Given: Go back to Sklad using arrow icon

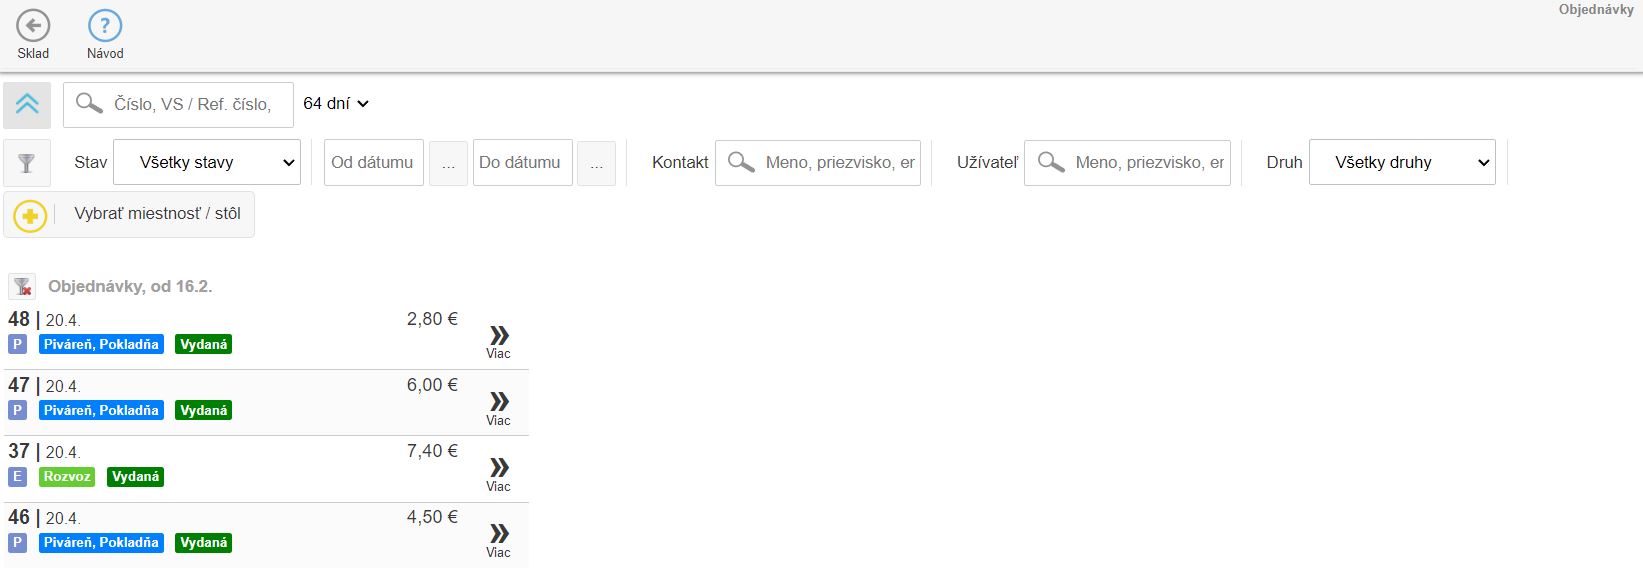Looking at the screenshot, I should (x=33, y=27).
